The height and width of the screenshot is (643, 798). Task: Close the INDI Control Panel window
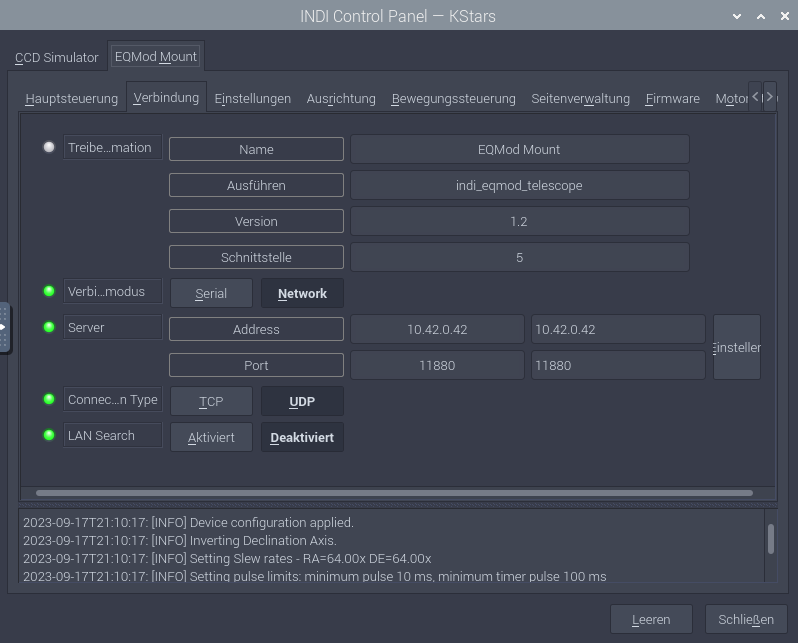click(785, 16)
